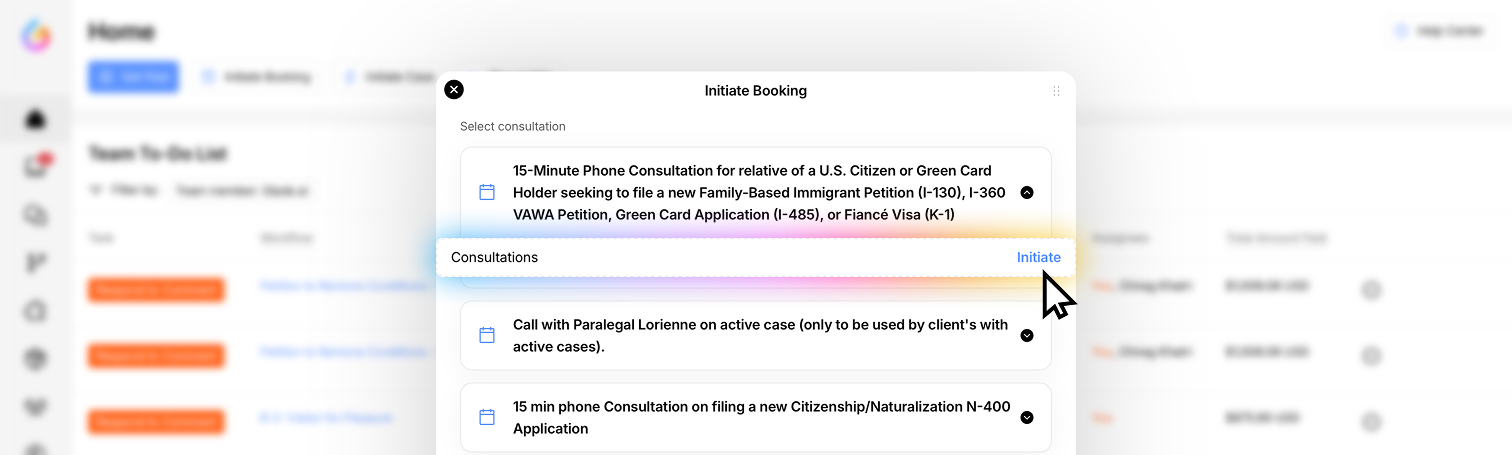Screen dimensions: 1512x455
Task: Click the blue button under Home heading
Action: tap(133, 77)
